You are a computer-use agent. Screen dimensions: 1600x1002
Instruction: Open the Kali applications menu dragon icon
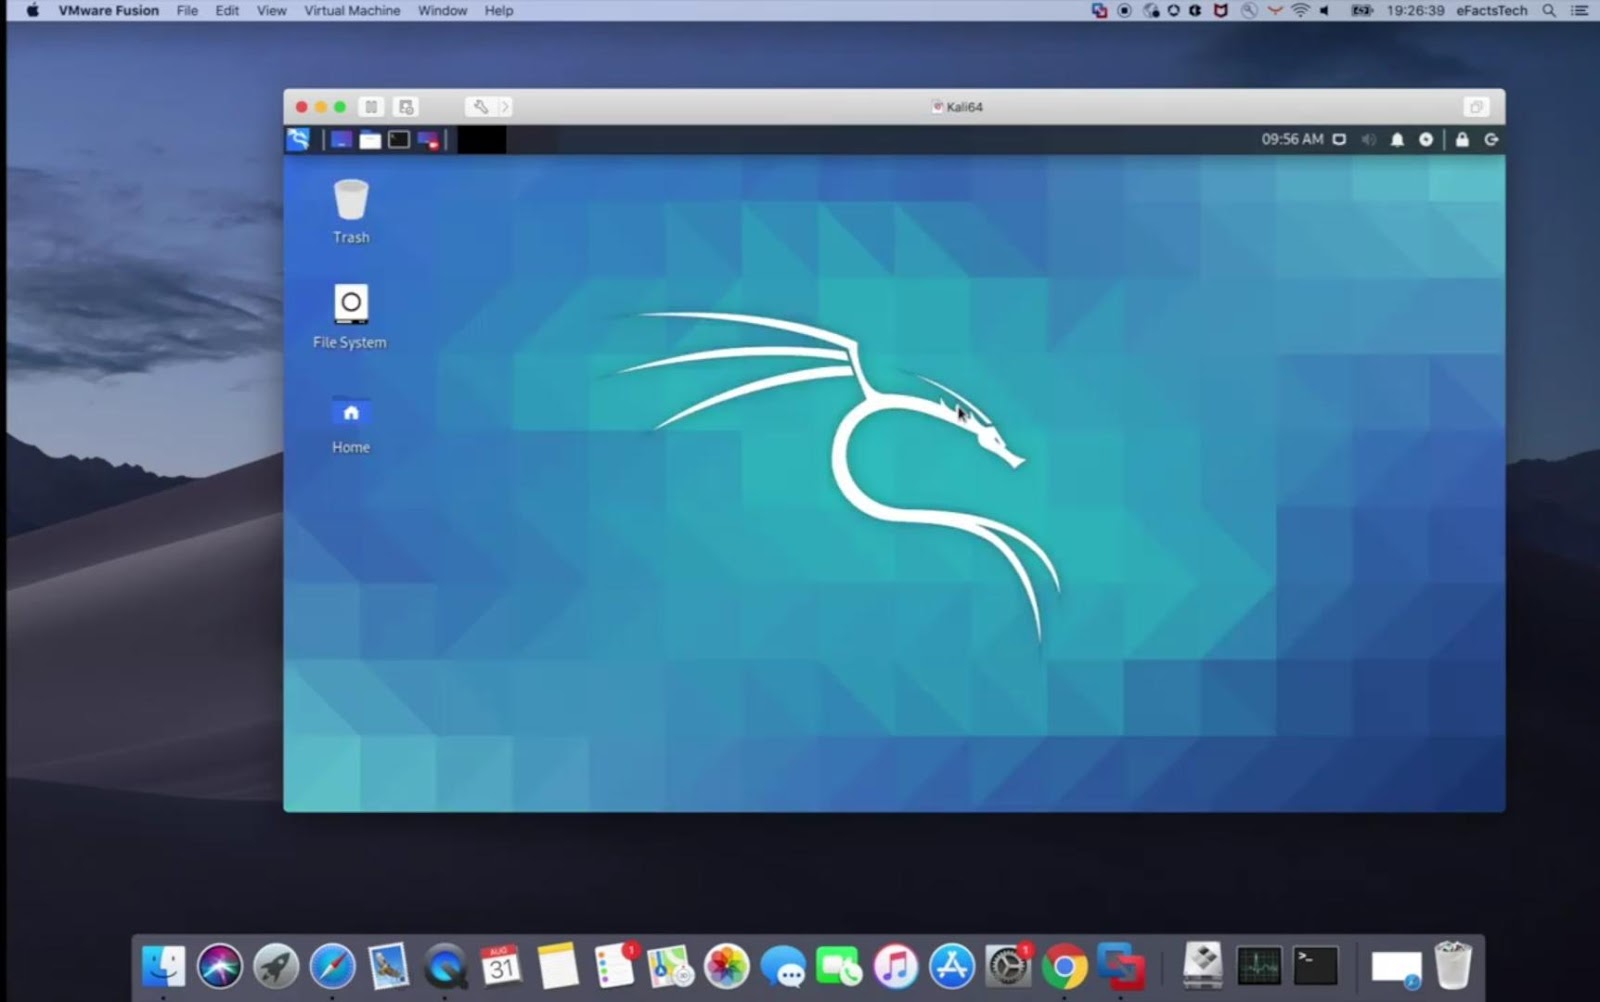point(298,139)
